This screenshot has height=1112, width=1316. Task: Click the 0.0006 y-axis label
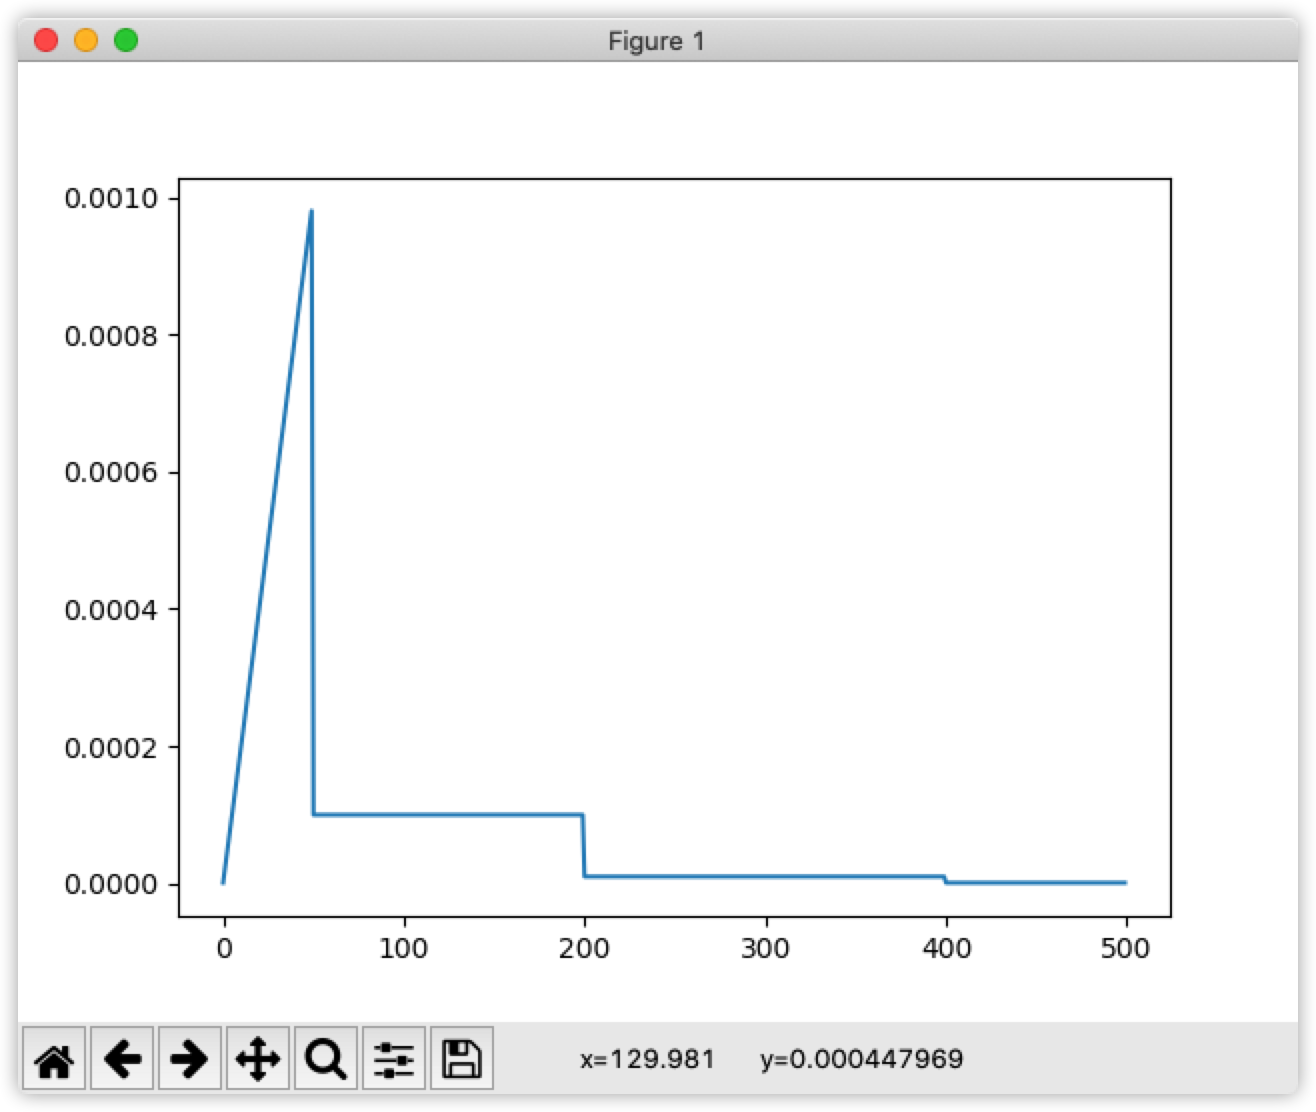[x=111, y=472]
